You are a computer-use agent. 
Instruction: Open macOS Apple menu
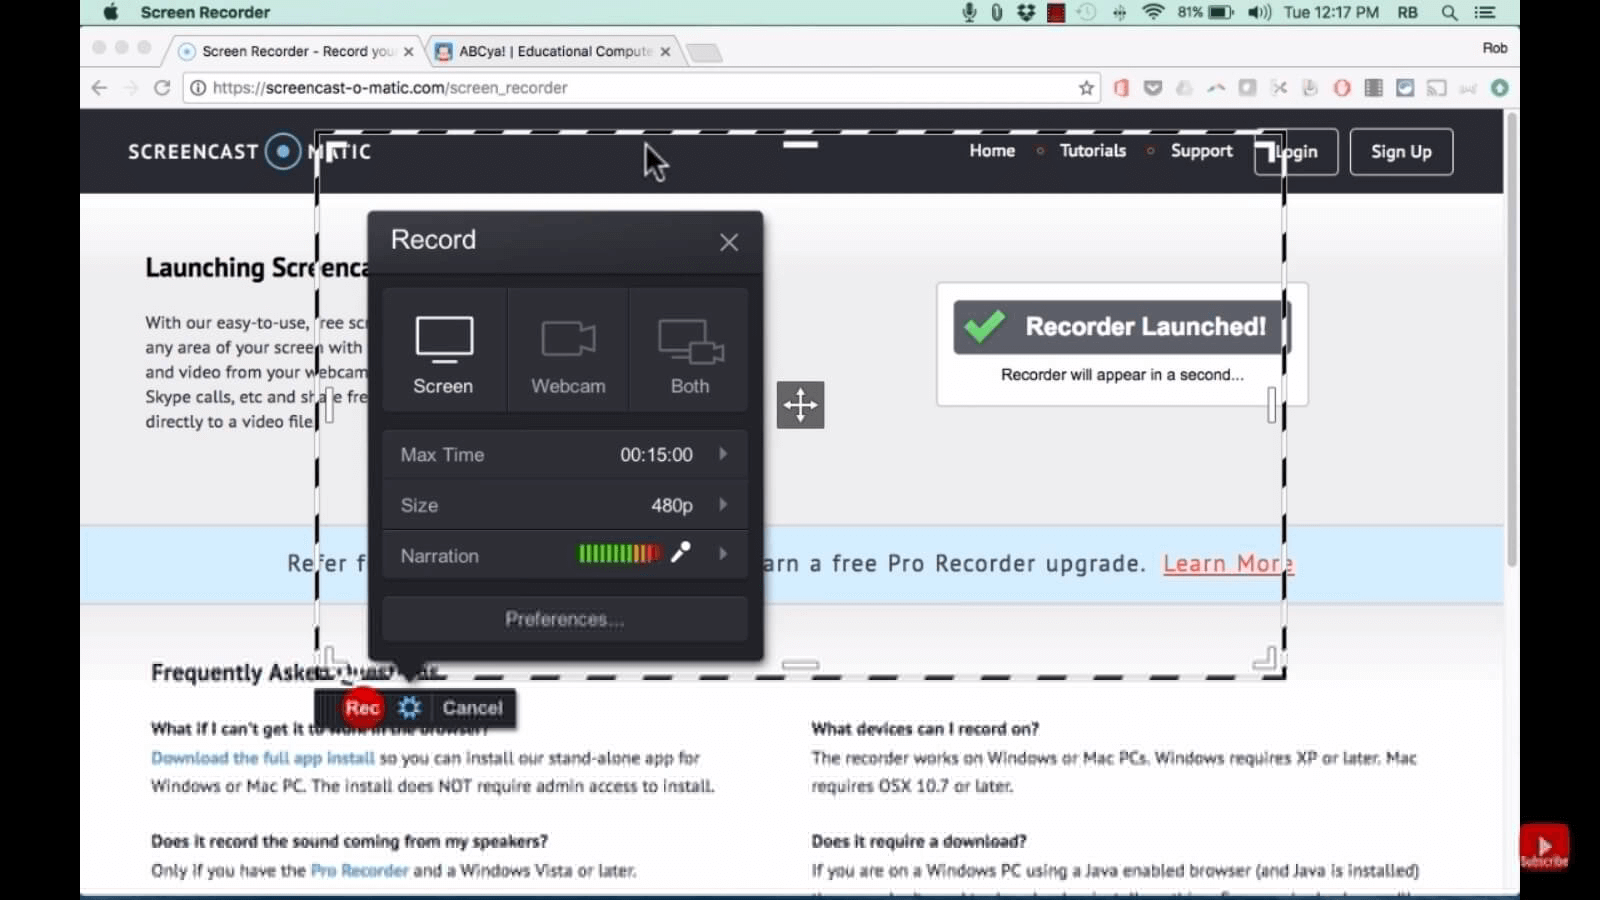[110, 12]
